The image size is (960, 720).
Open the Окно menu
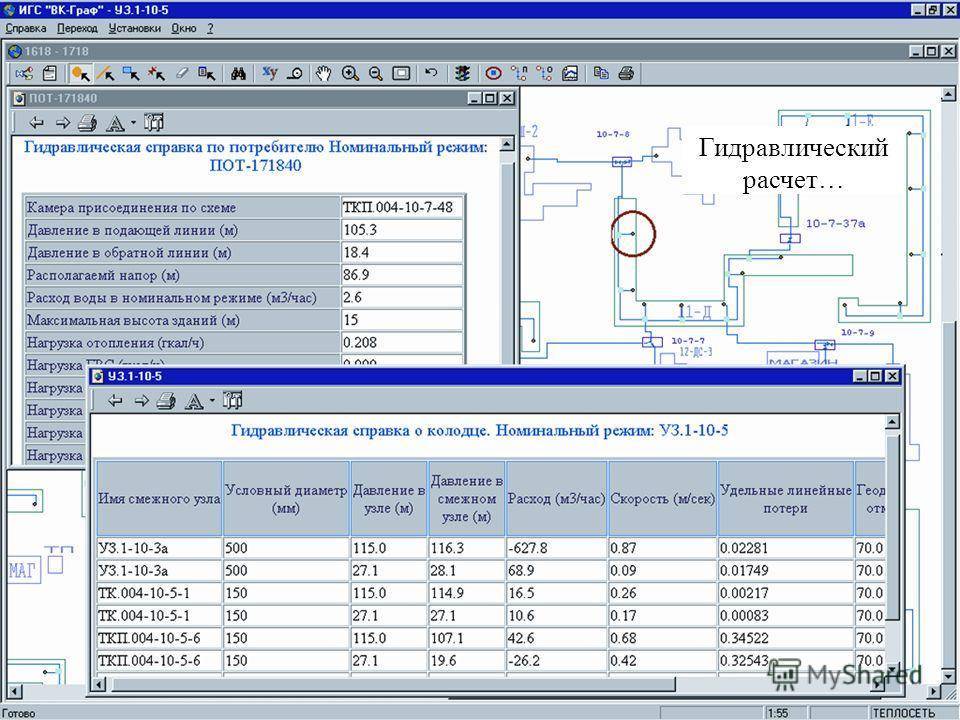[x=184, y=28]
